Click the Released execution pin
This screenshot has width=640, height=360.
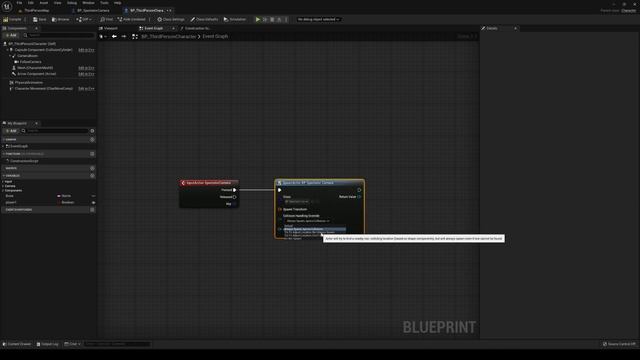pyautogui.click(x=234, y=197)
